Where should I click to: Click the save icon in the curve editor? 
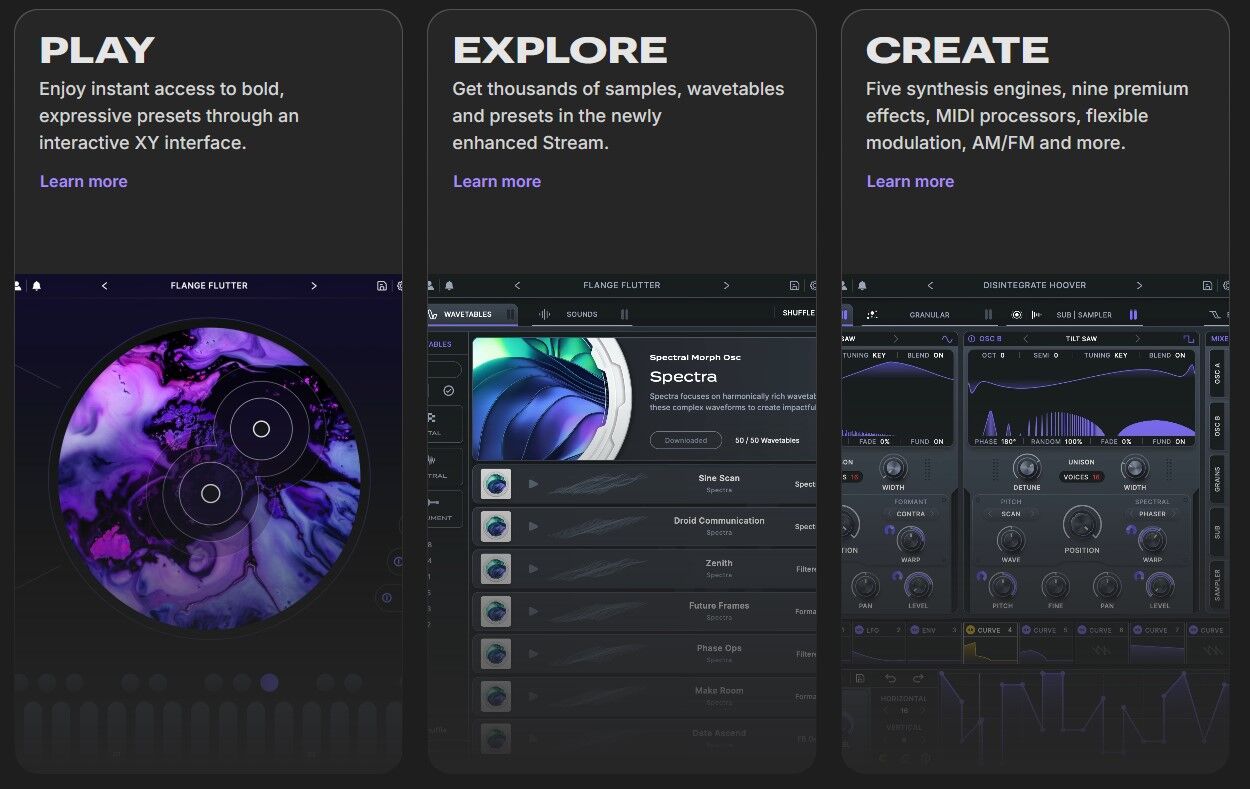[x=860, y=678]
